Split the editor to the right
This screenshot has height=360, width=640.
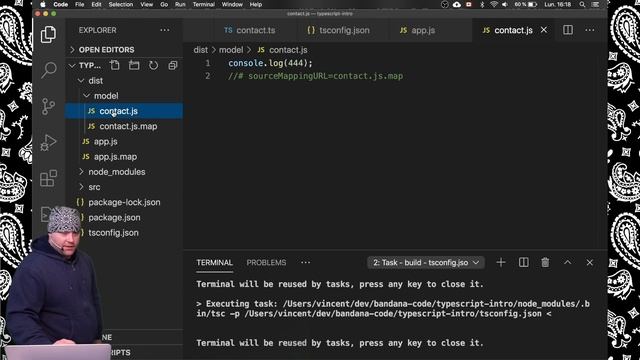(x=568, y=30)
